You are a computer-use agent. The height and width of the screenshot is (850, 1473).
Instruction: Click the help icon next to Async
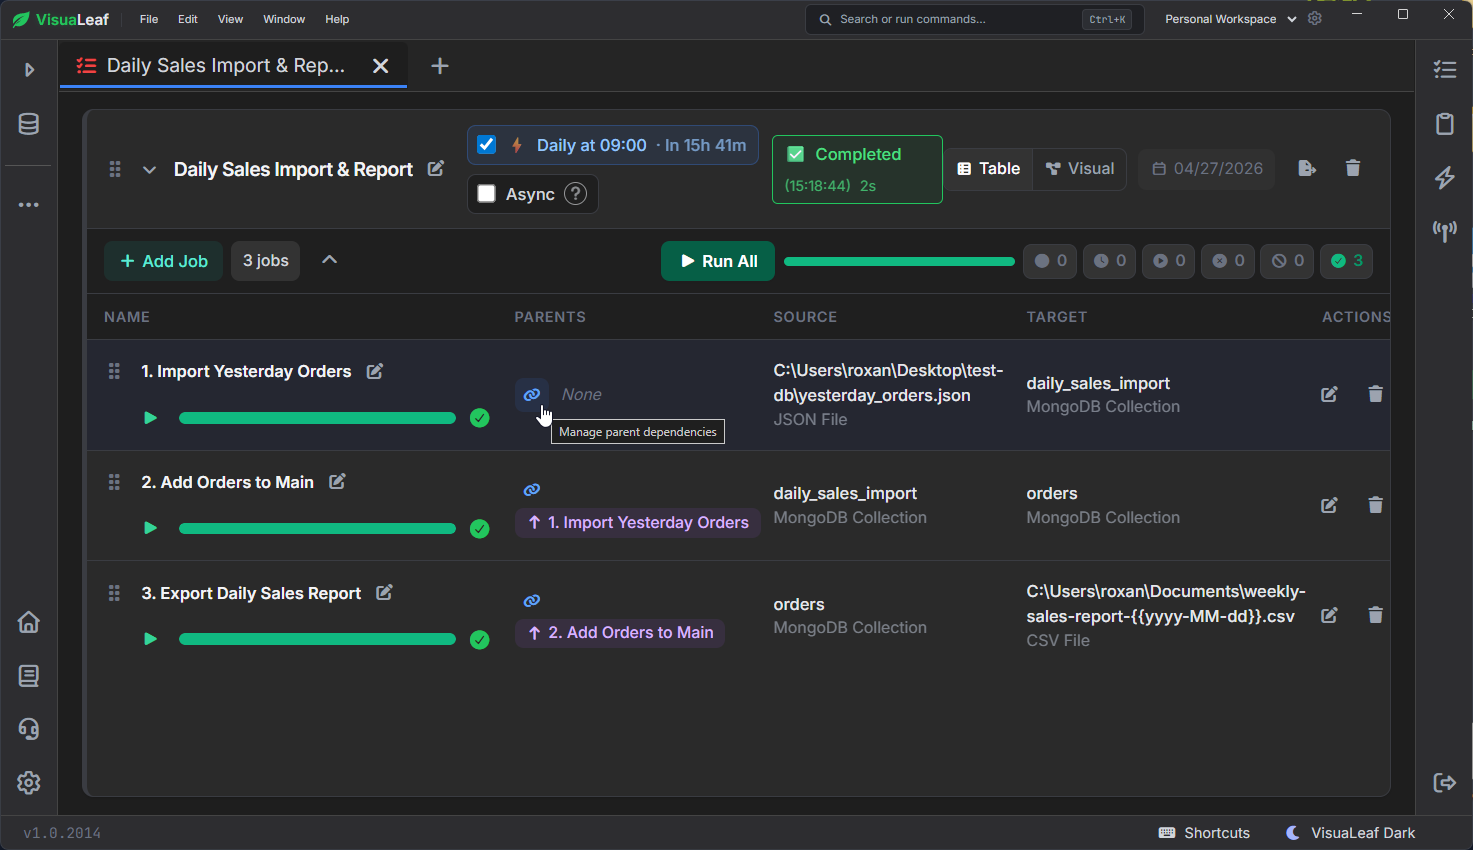pos(575,194)
